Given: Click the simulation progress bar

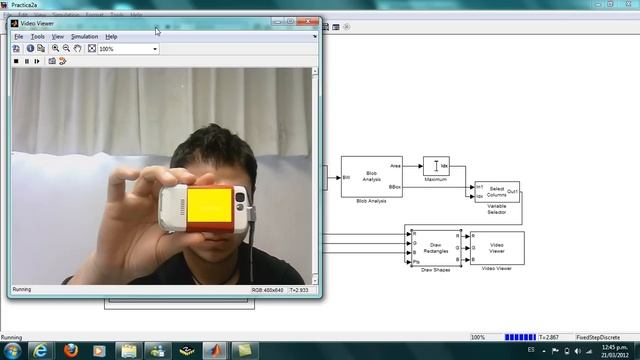Looking at the screenshot, I should coord(520,337).
